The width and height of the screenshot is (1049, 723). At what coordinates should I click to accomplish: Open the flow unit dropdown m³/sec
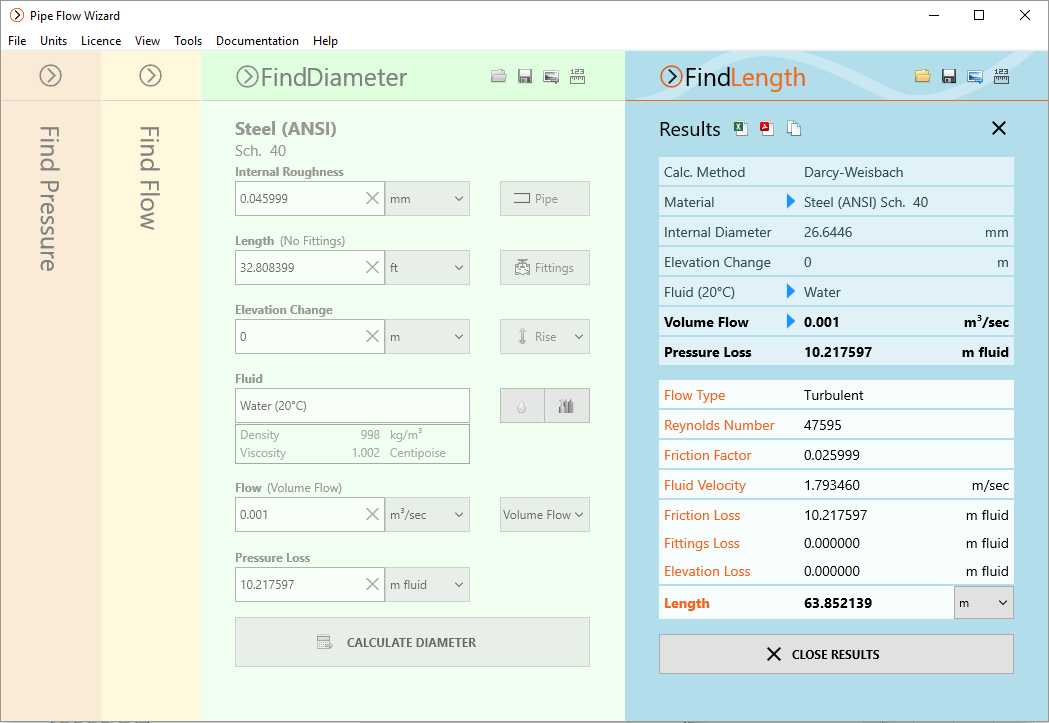coord(427,514)
